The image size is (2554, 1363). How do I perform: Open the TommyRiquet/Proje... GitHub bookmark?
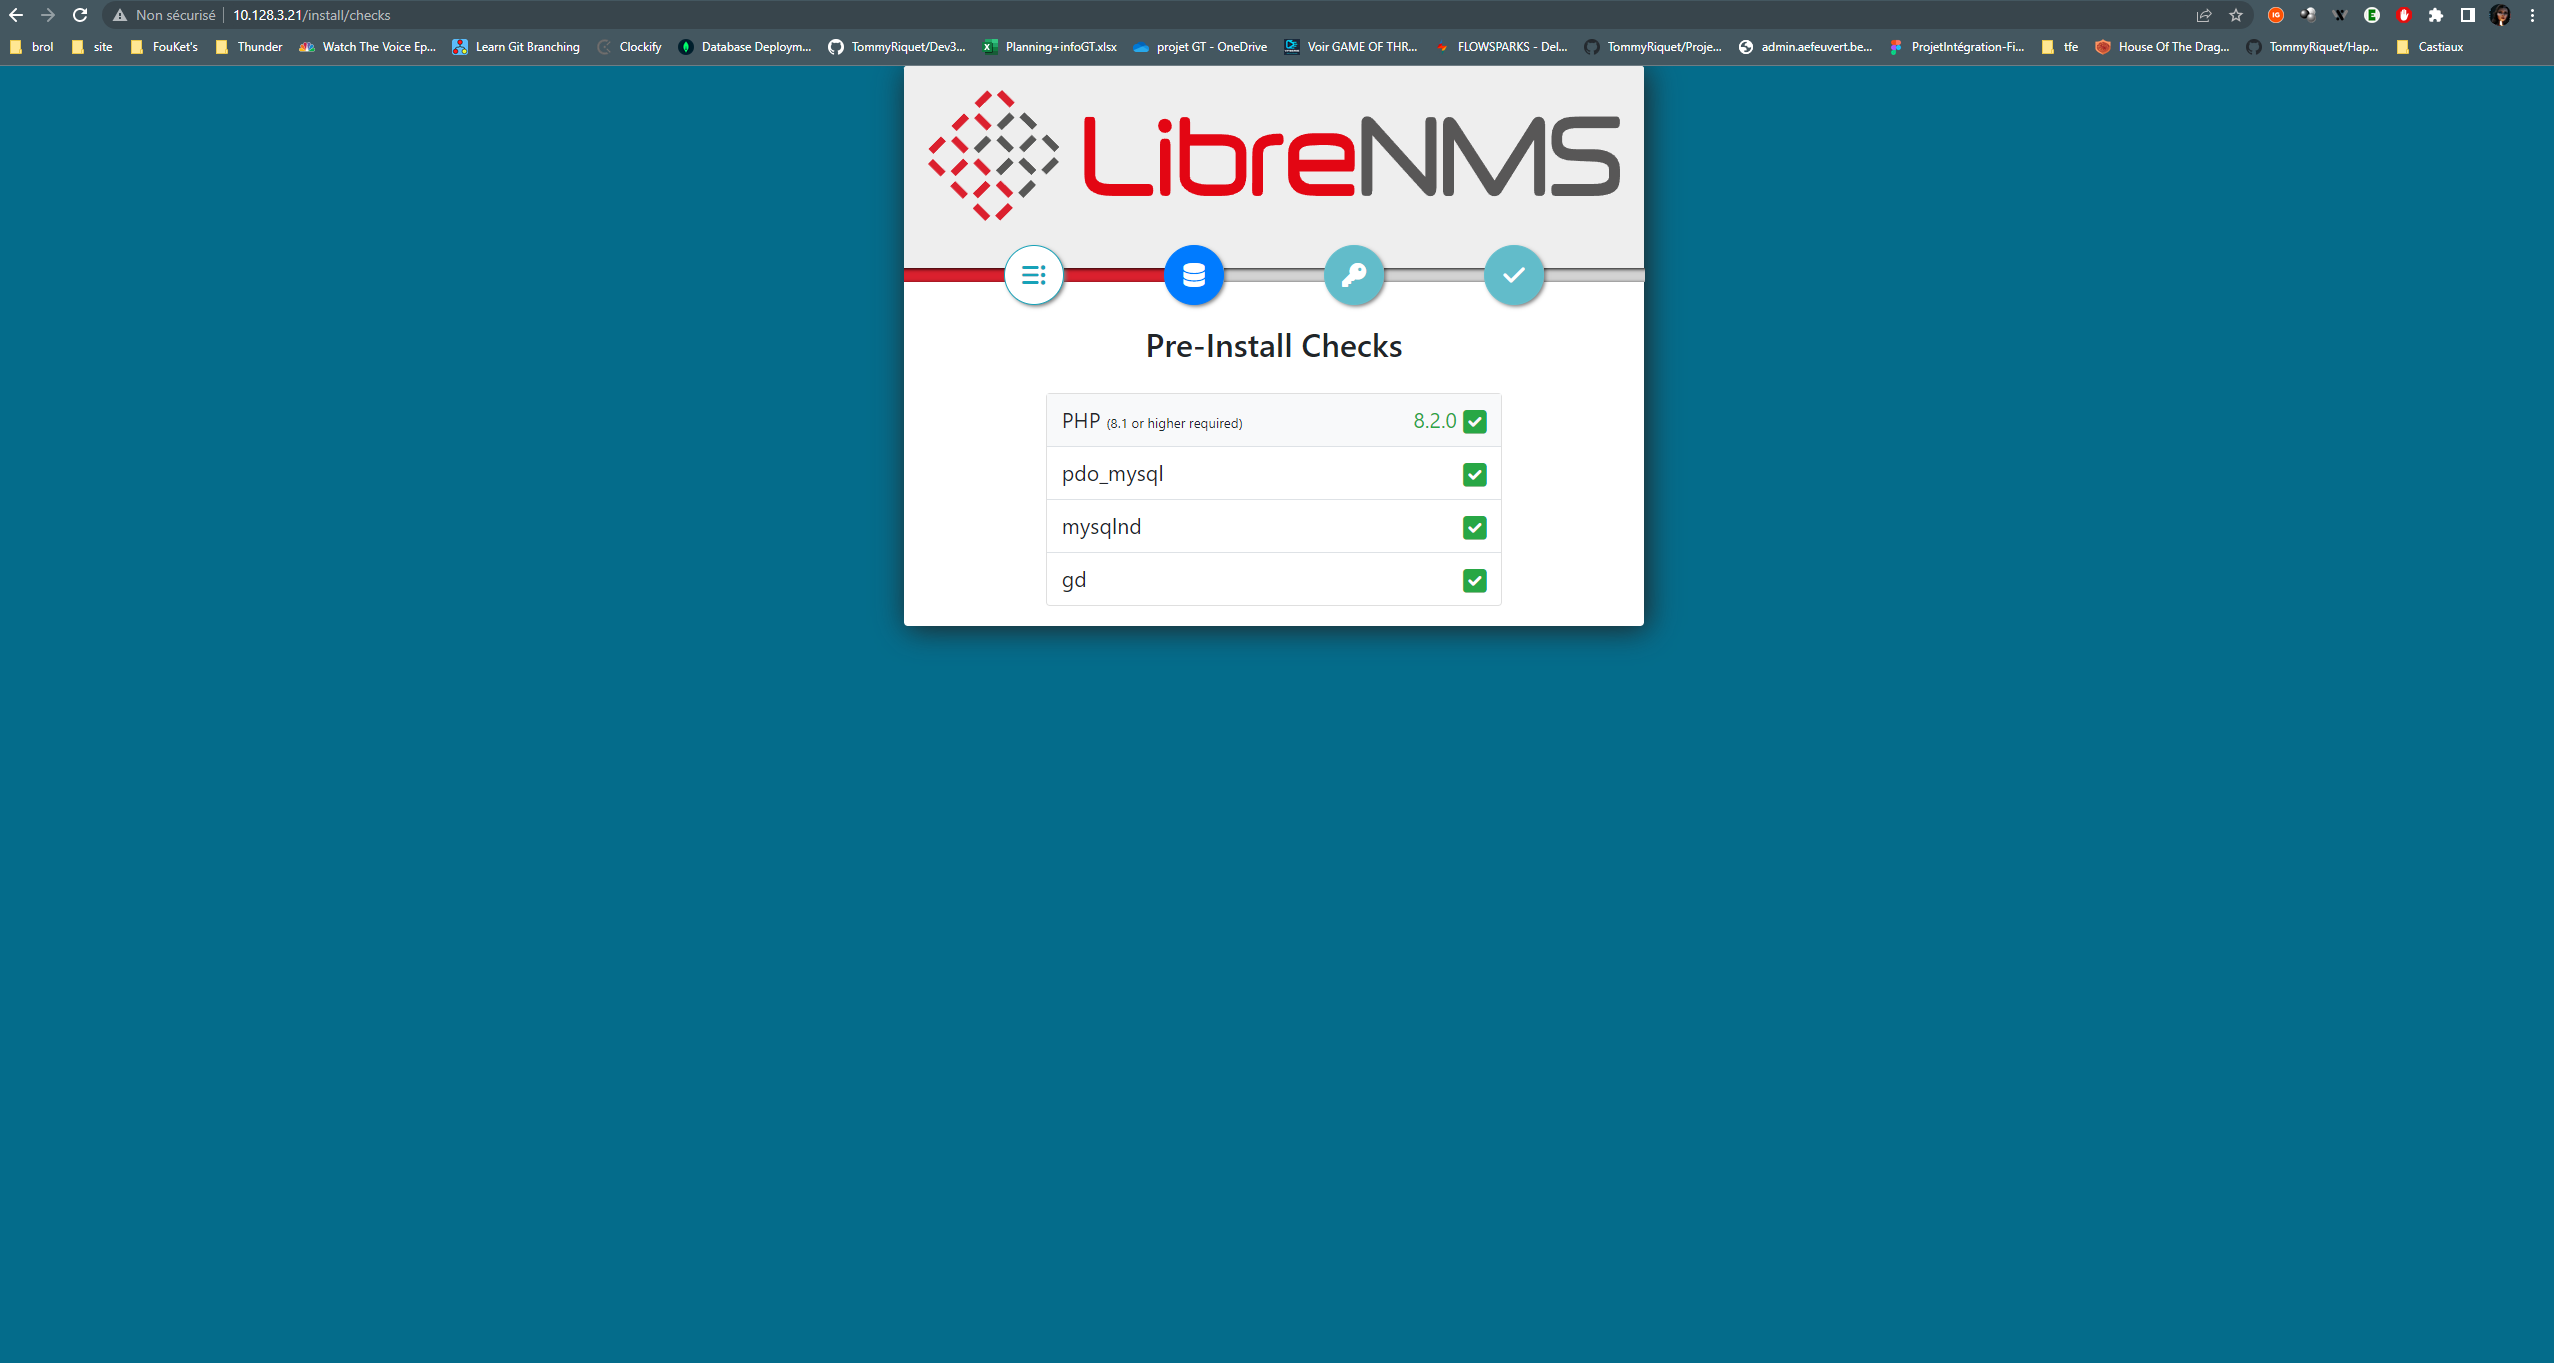[1653, 47]
